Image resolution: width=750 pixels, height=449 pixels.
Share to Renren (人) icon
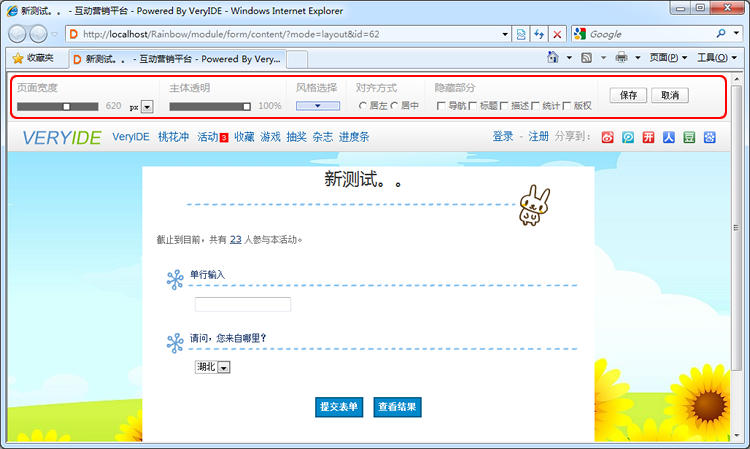pyautogui.click(x=669, y=138)
